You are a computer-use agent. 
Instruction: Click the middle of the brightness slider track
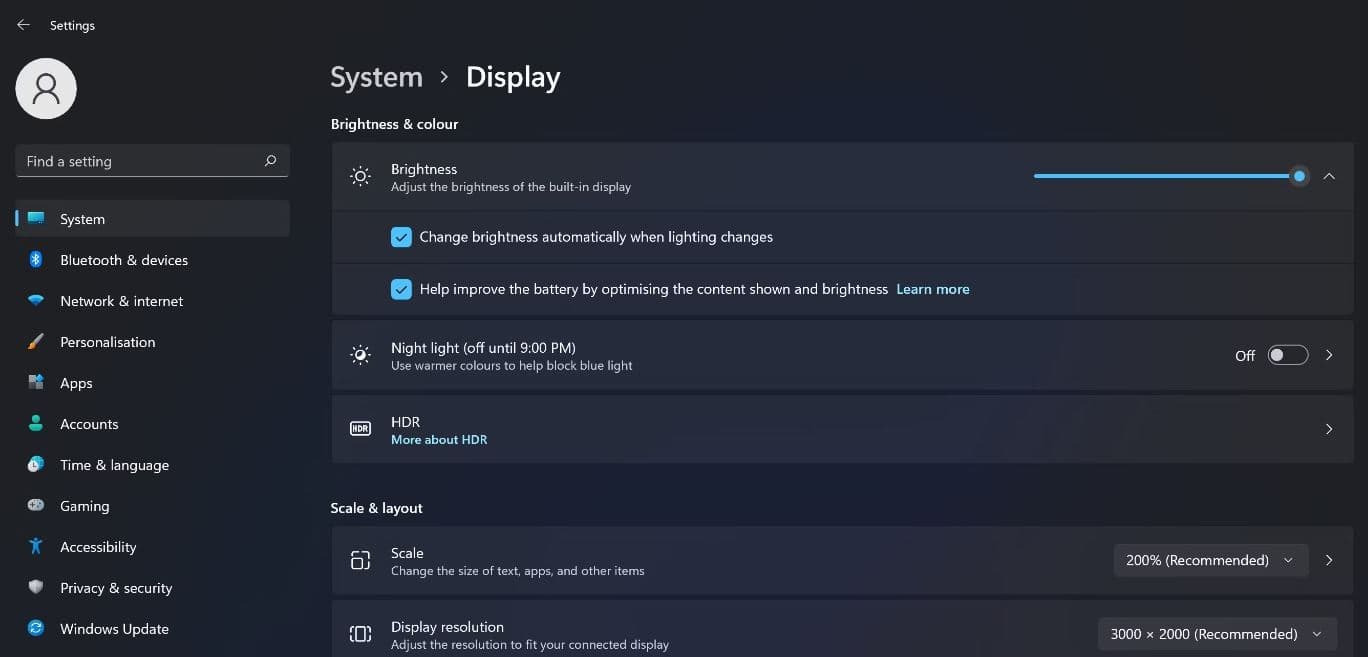pyautogui.click(x=1167, y=176)
